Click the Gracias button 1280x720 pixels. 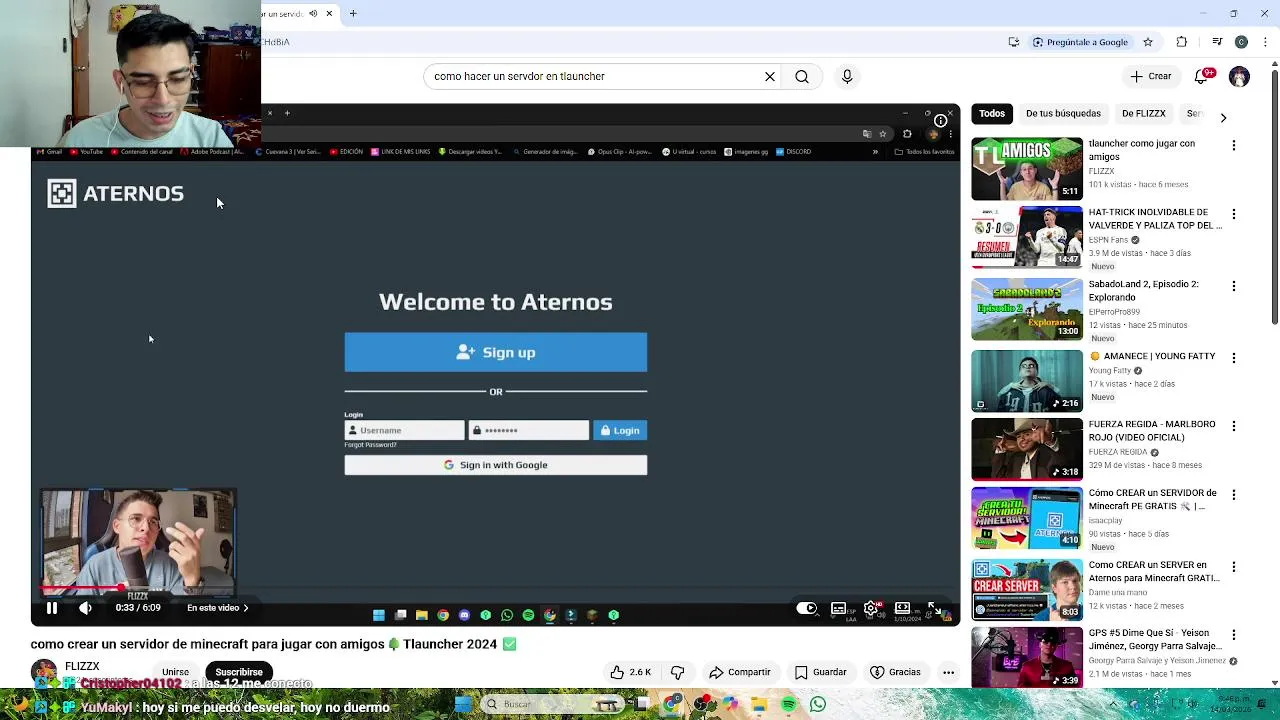point(895,672)
